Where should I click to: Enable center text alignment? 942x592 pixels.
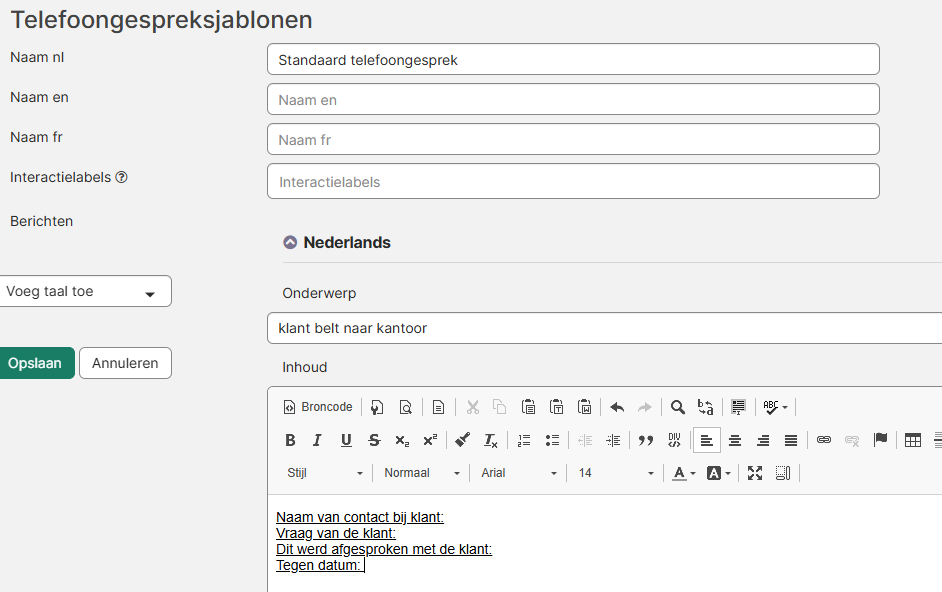coord(735,440)
